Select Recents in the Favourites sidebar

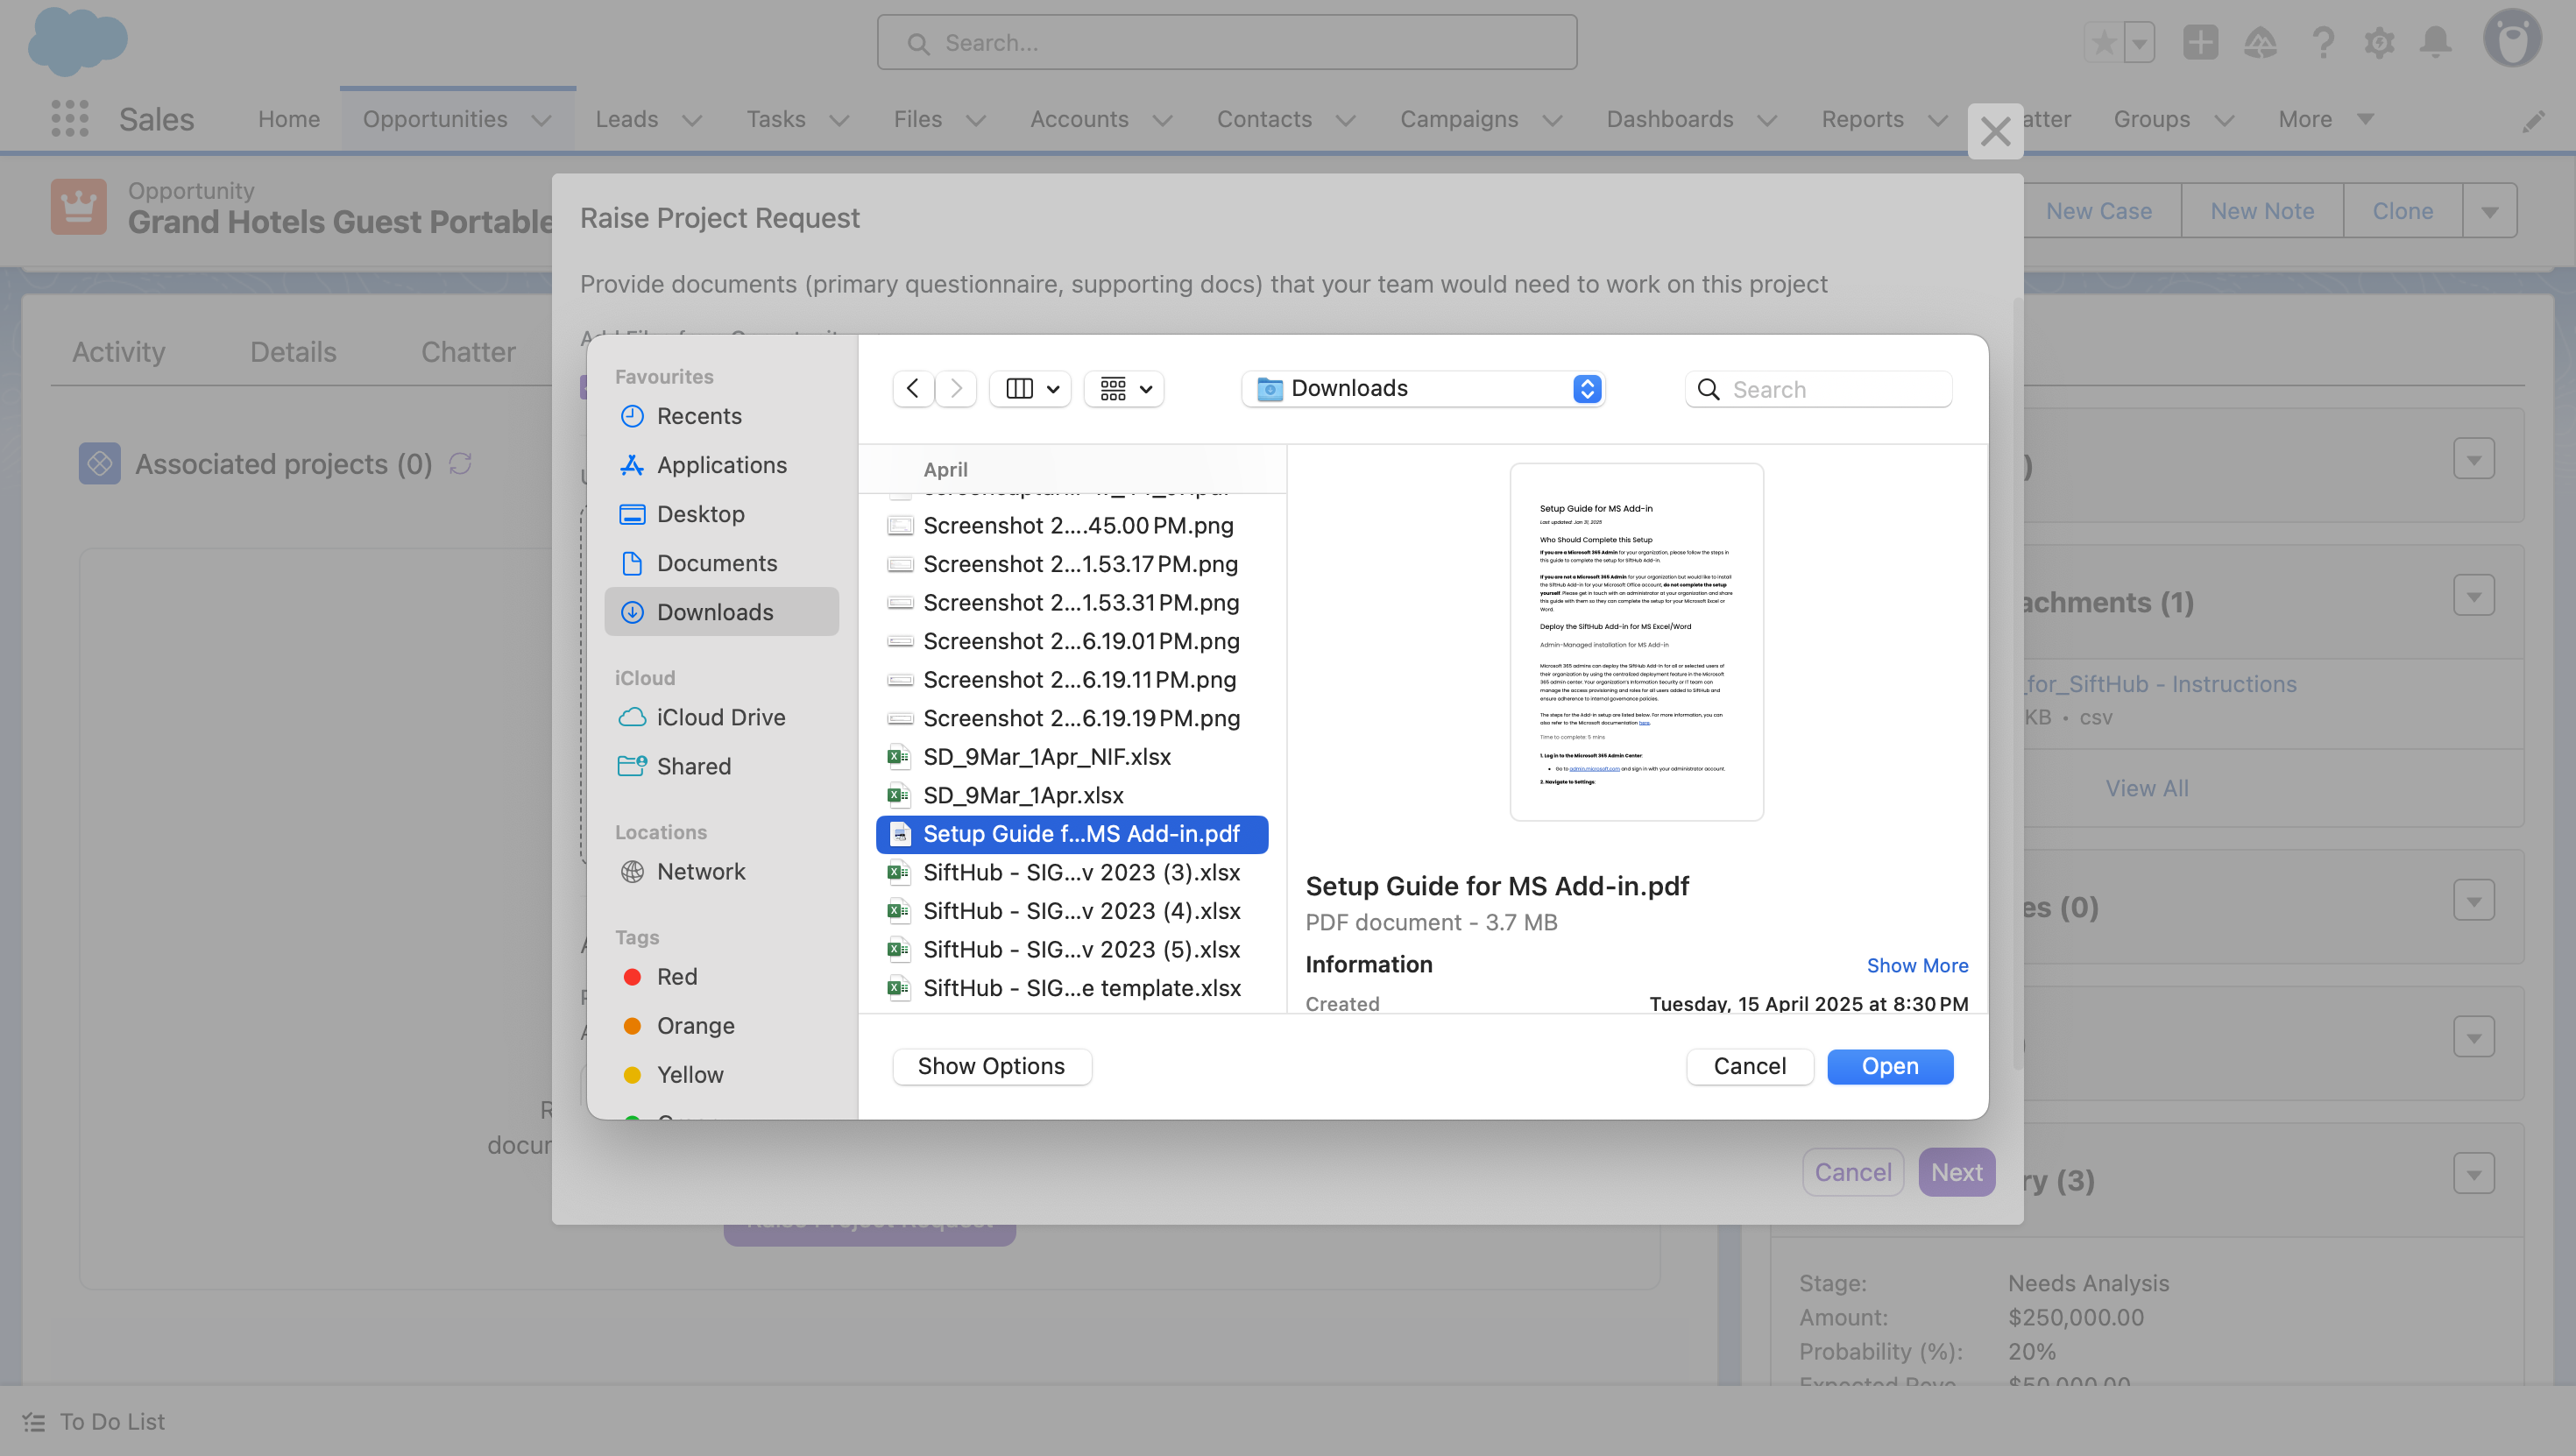pyautogui.click(x=698, y=416)
